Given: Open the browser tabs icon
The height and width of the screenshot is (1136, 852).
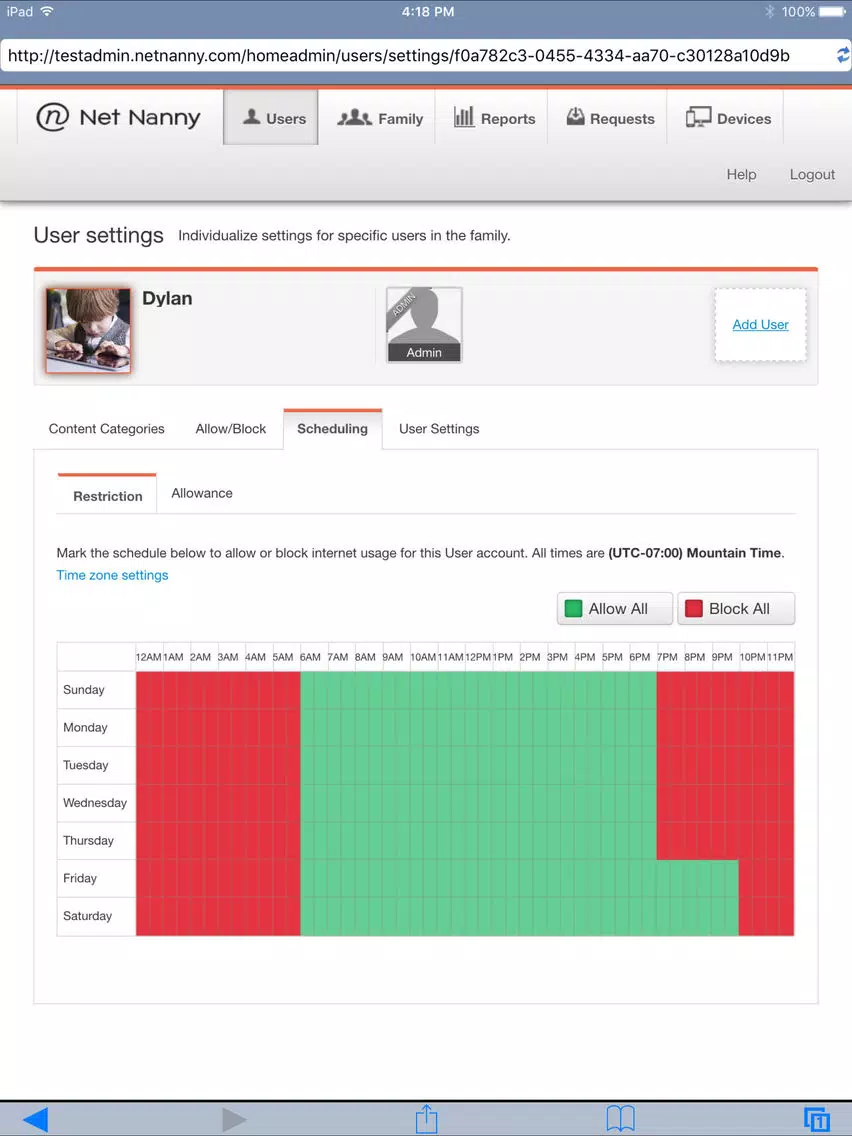Looking at the screenshot, I should [816, 1119].
